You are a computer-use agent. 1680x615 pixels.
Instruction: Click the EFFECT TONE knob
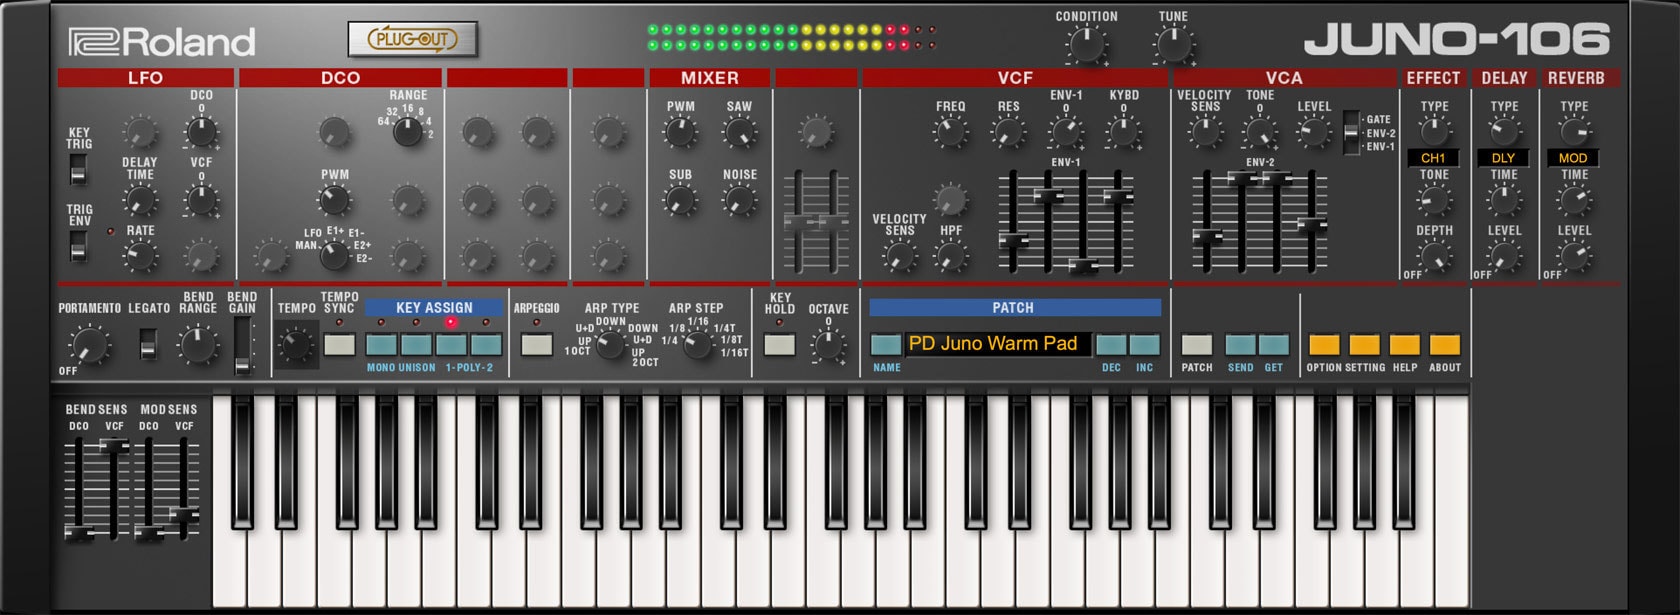click(1434, 201)
